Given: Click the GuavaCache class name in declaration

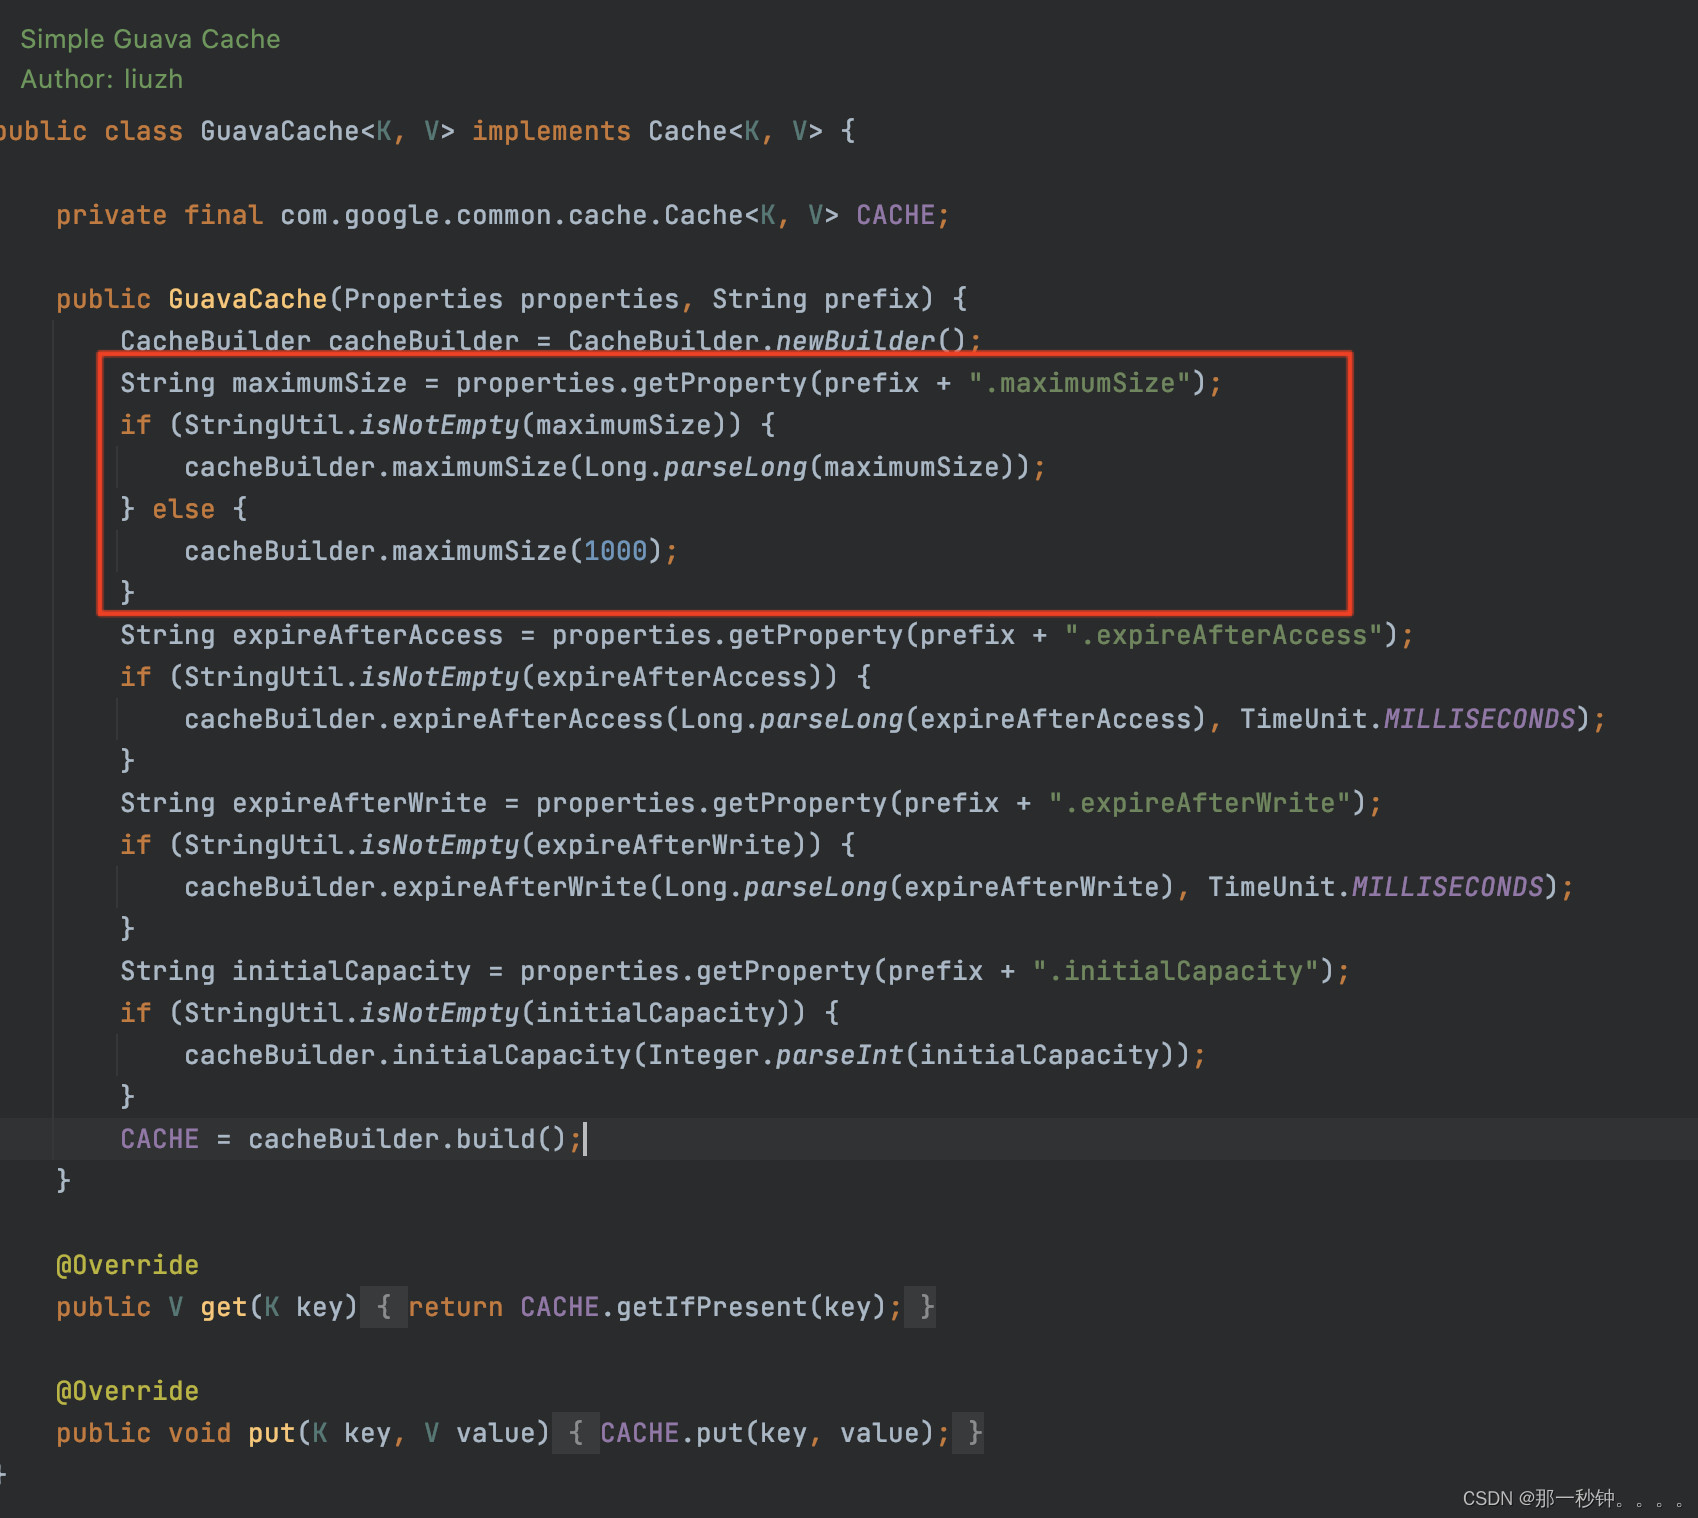Looking at the screenshot, I should (x=280, y=131).
